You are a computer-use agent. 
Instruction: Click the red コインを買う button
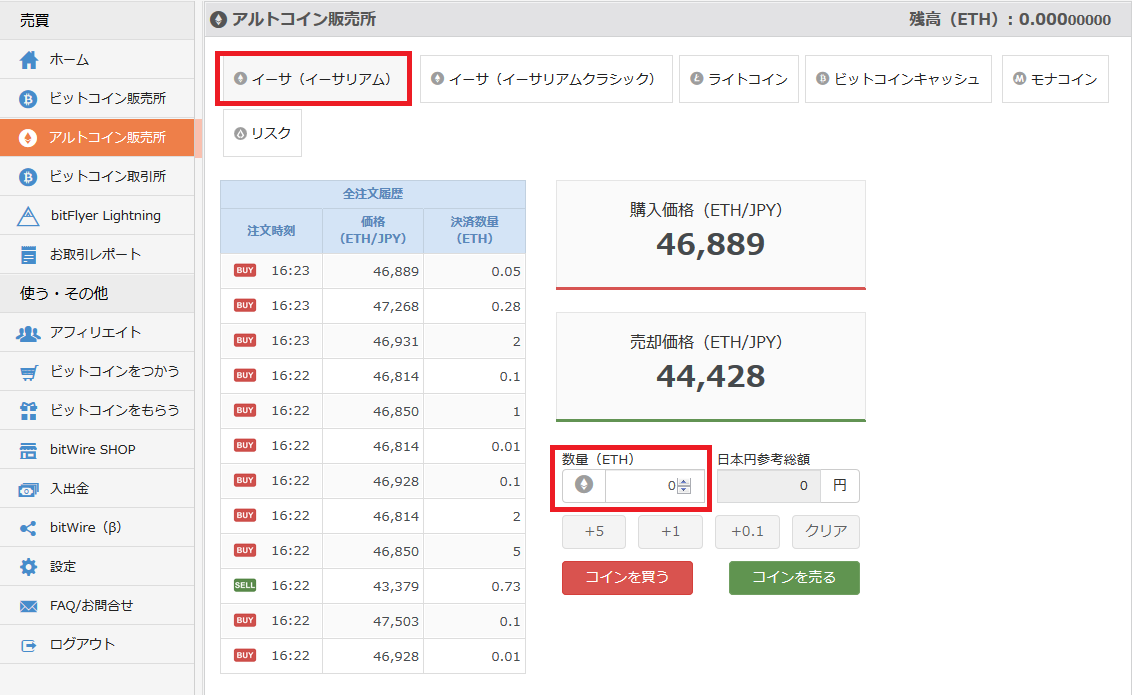click(627, 578)
